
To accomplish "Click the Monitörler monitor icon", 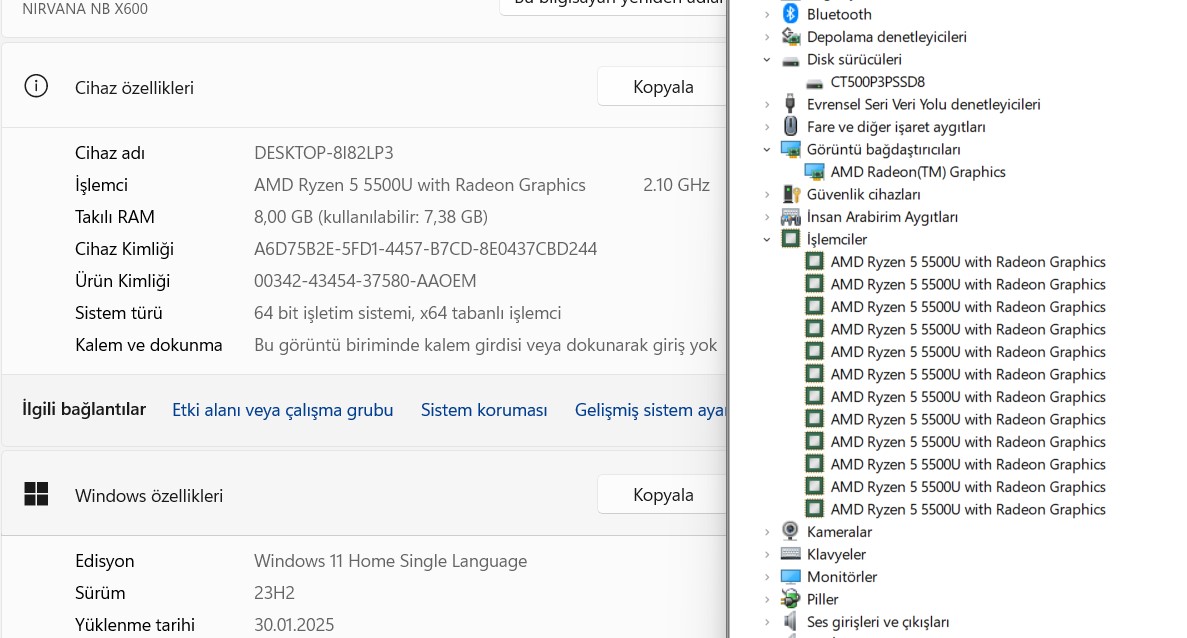I will 790,577.
